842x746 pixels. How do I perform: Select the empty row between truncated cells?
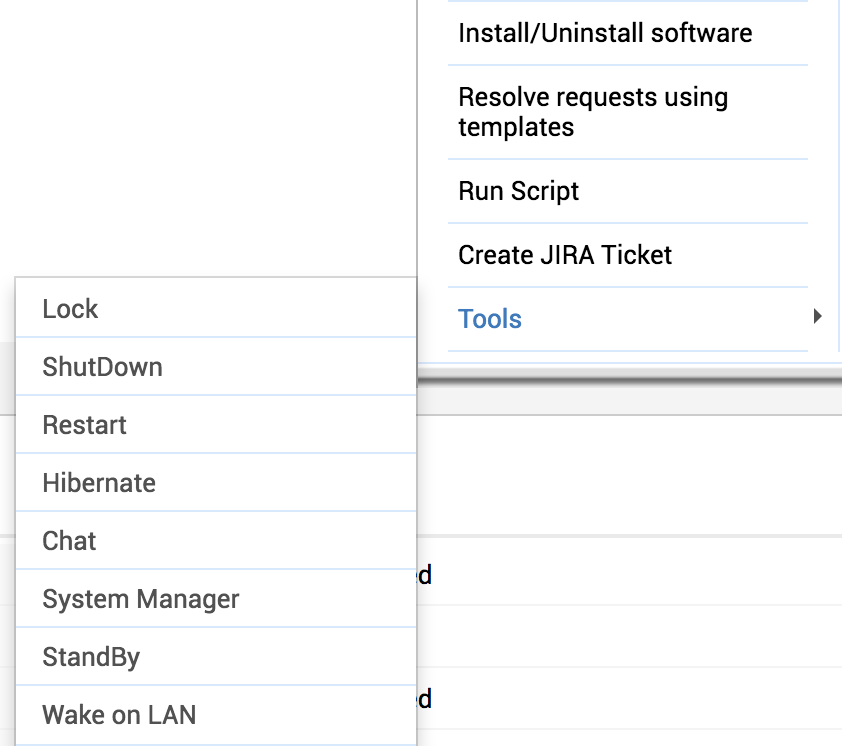(x=630, y=636)
